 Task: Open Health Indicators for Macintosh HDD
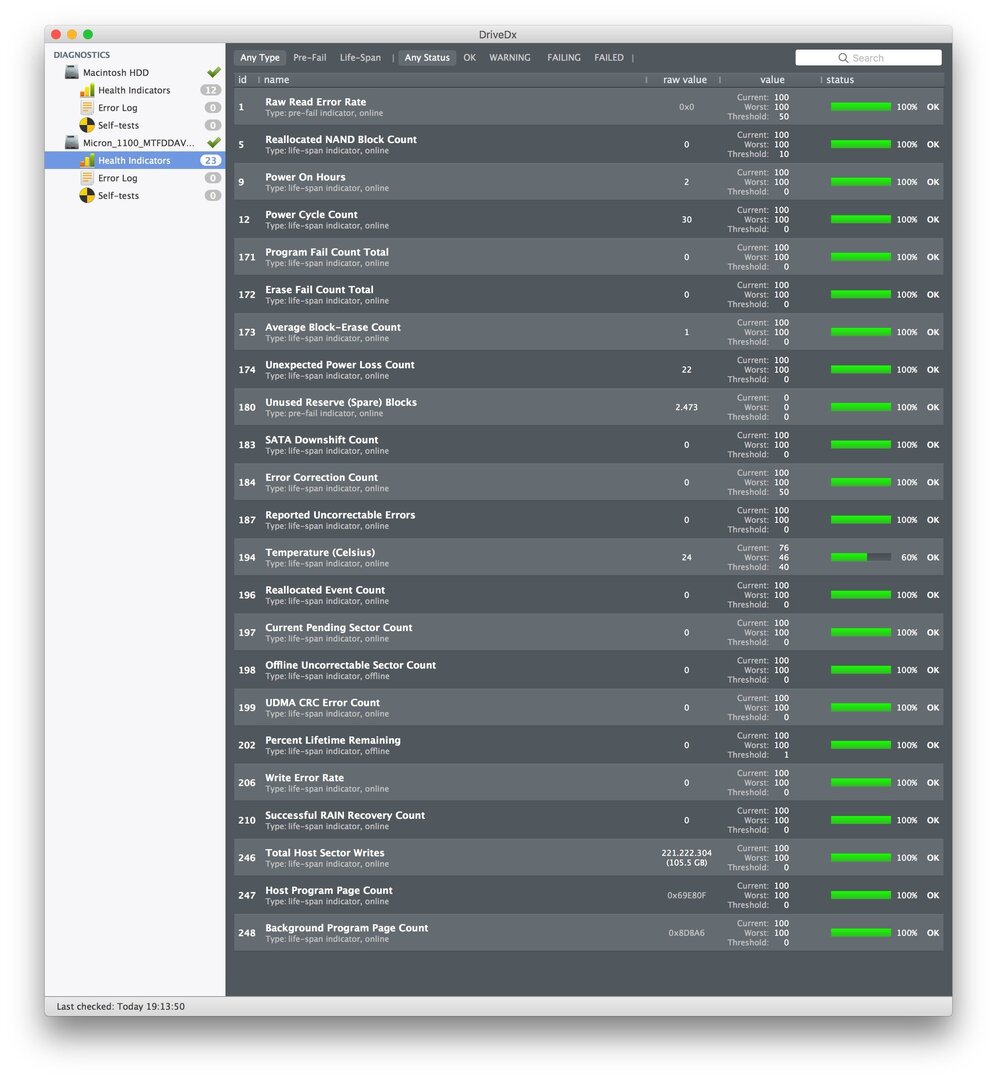[x=135, y=90]
